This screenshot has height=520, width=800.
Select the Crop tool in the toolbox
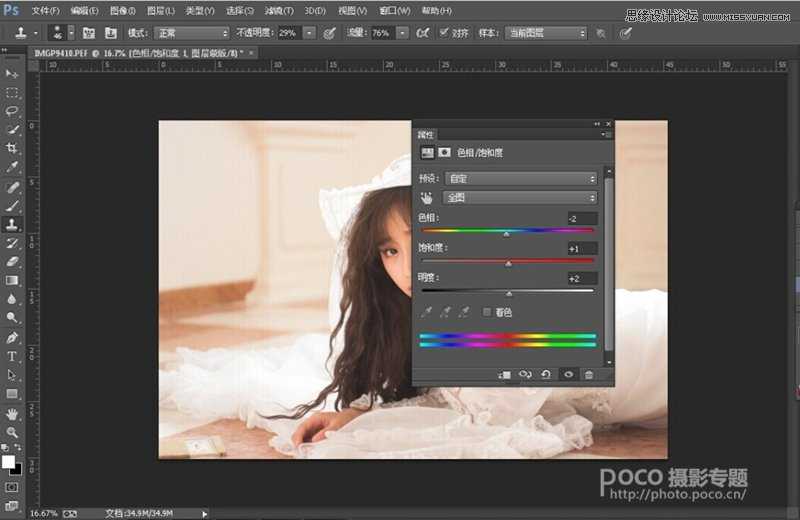click(x=13, y=148)
